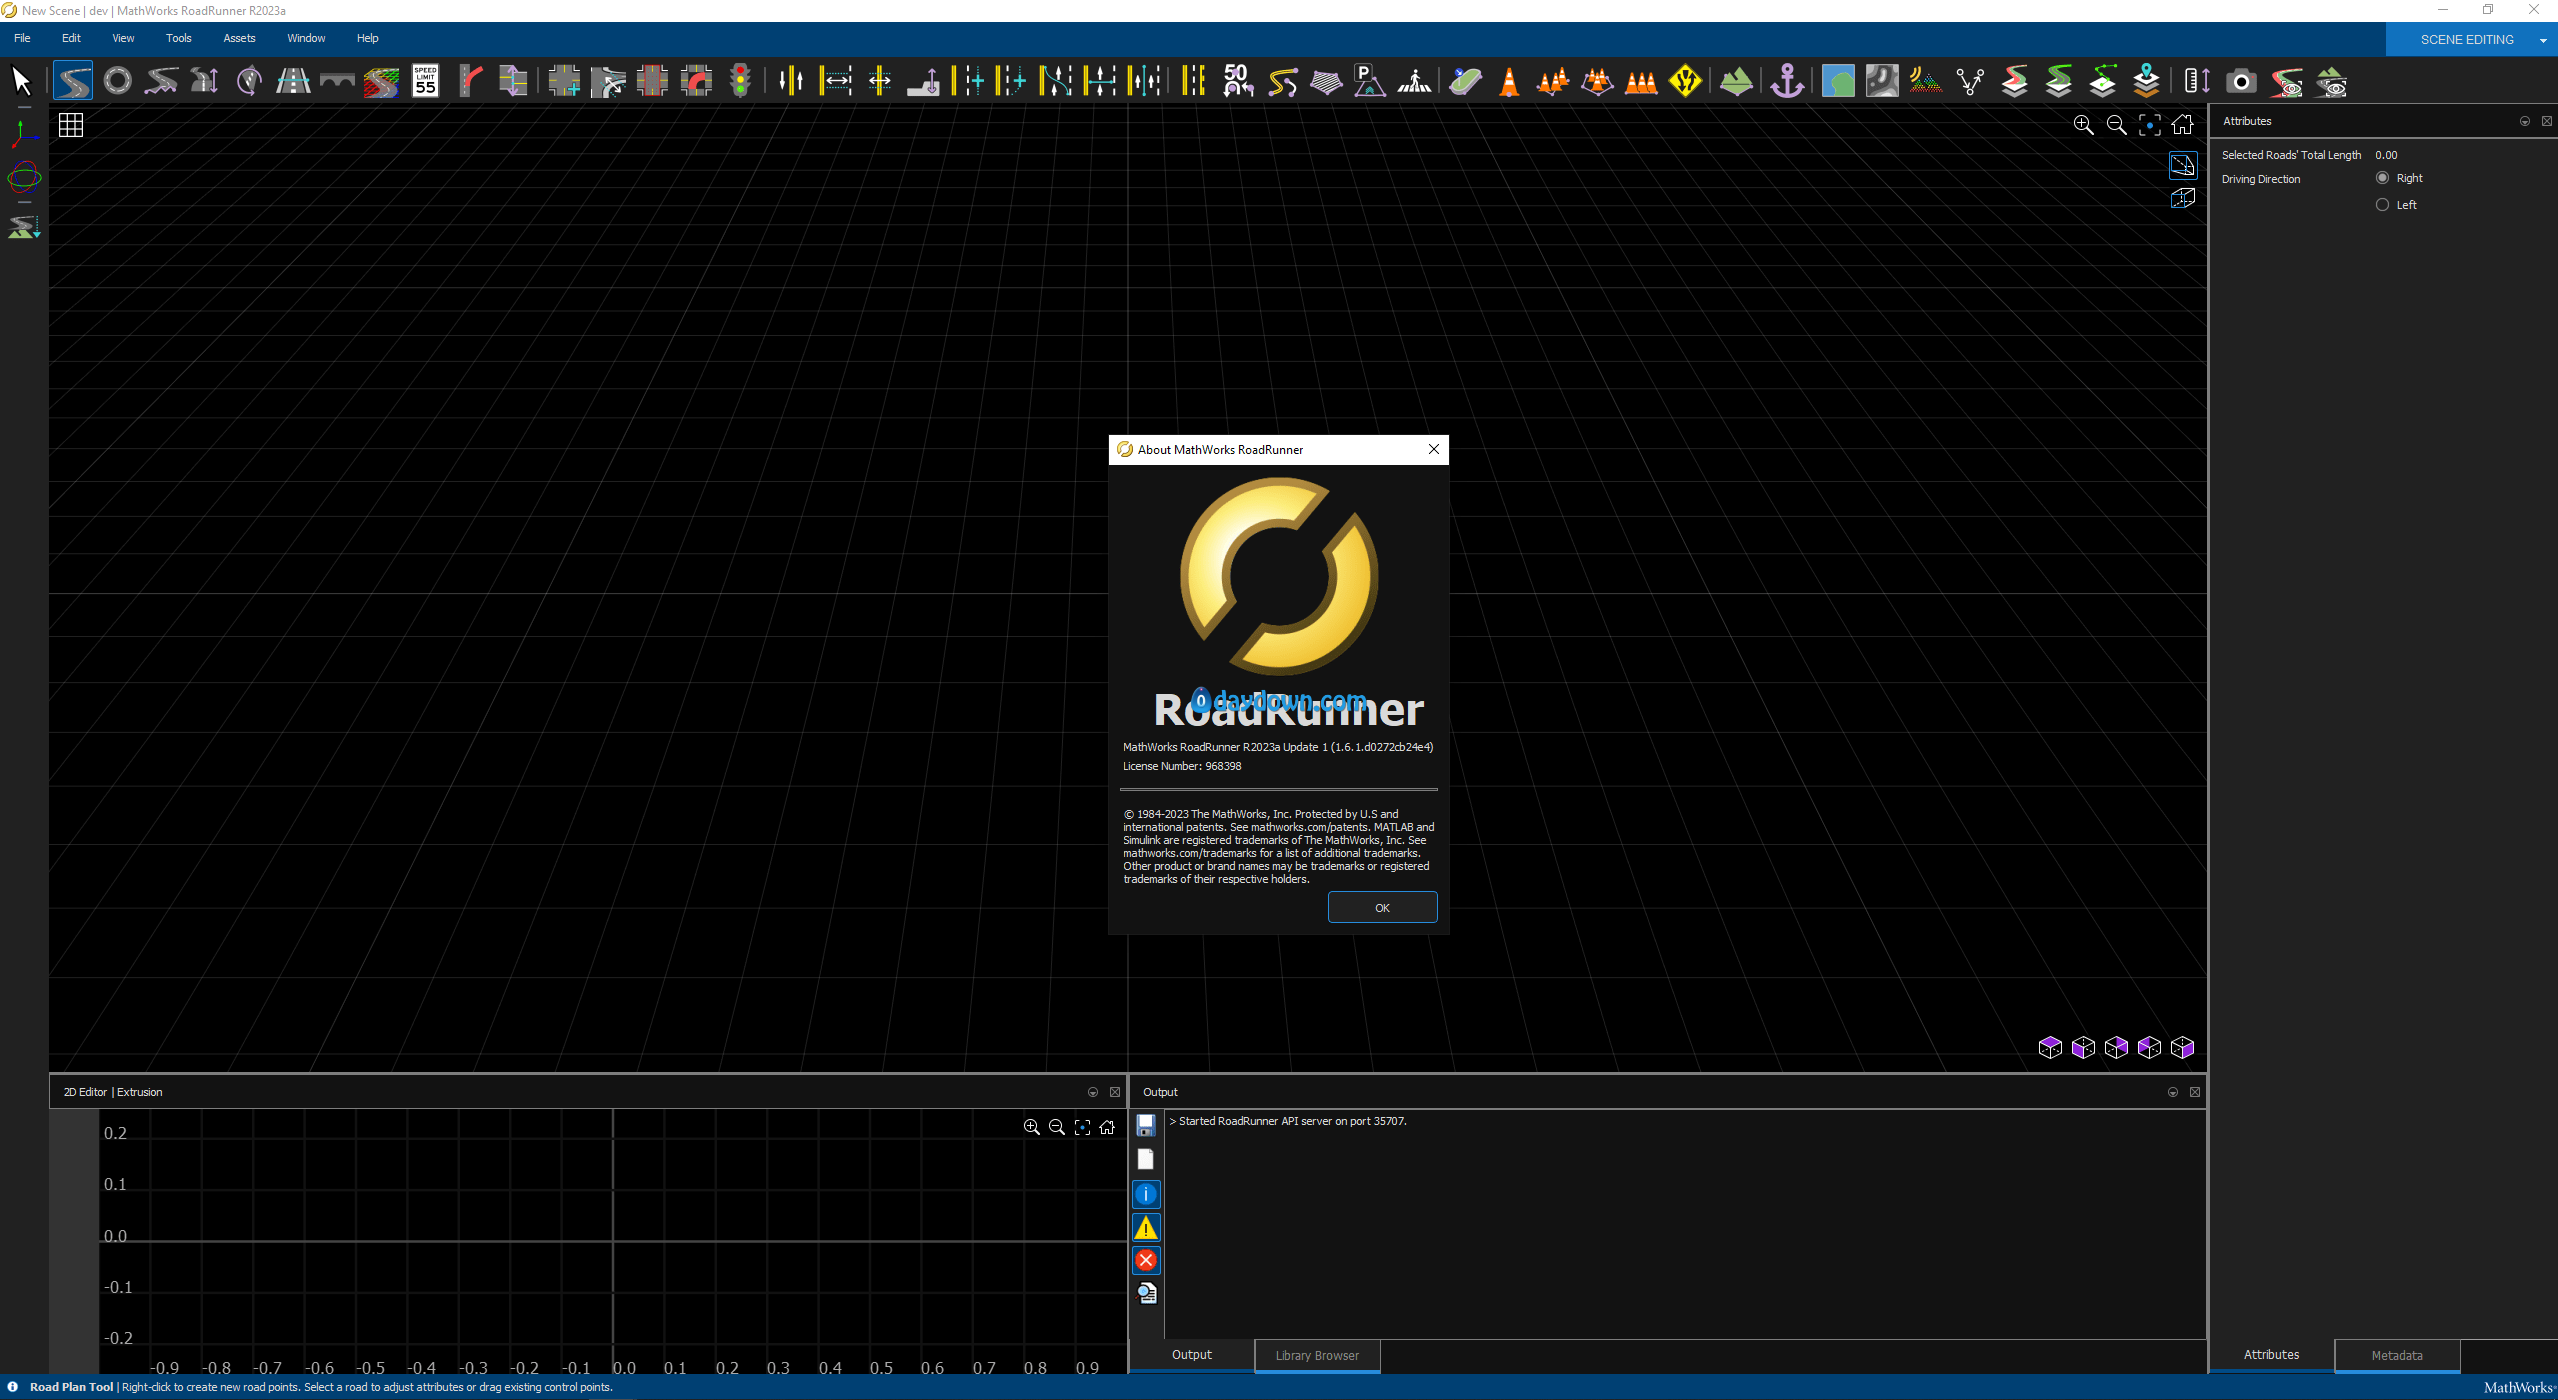This screenshot has width=2558, height=1400.
Task: Select the roundabout tool icon
Action: pos(118,81)
